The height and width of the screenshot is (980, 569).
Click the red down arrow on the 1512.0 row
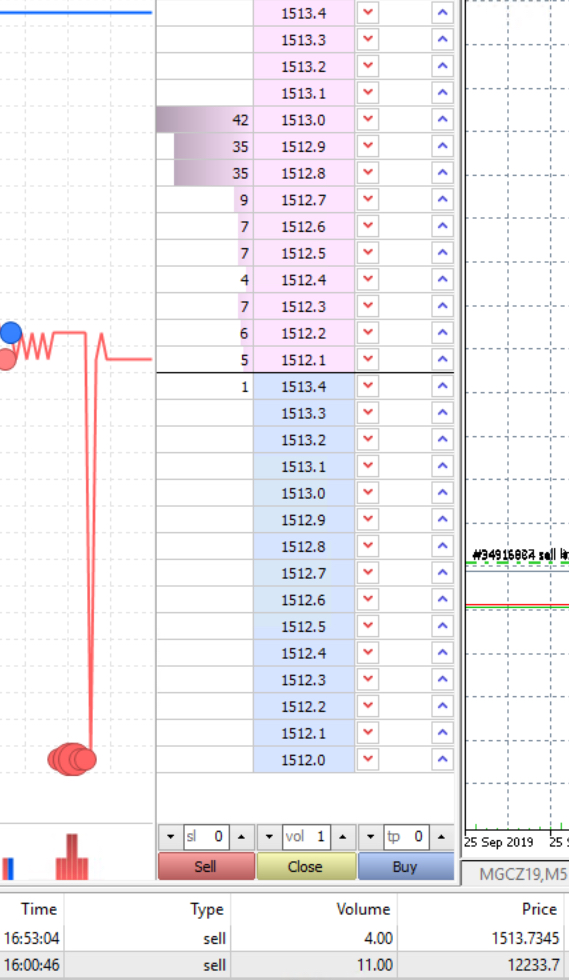tap(368, 759)
